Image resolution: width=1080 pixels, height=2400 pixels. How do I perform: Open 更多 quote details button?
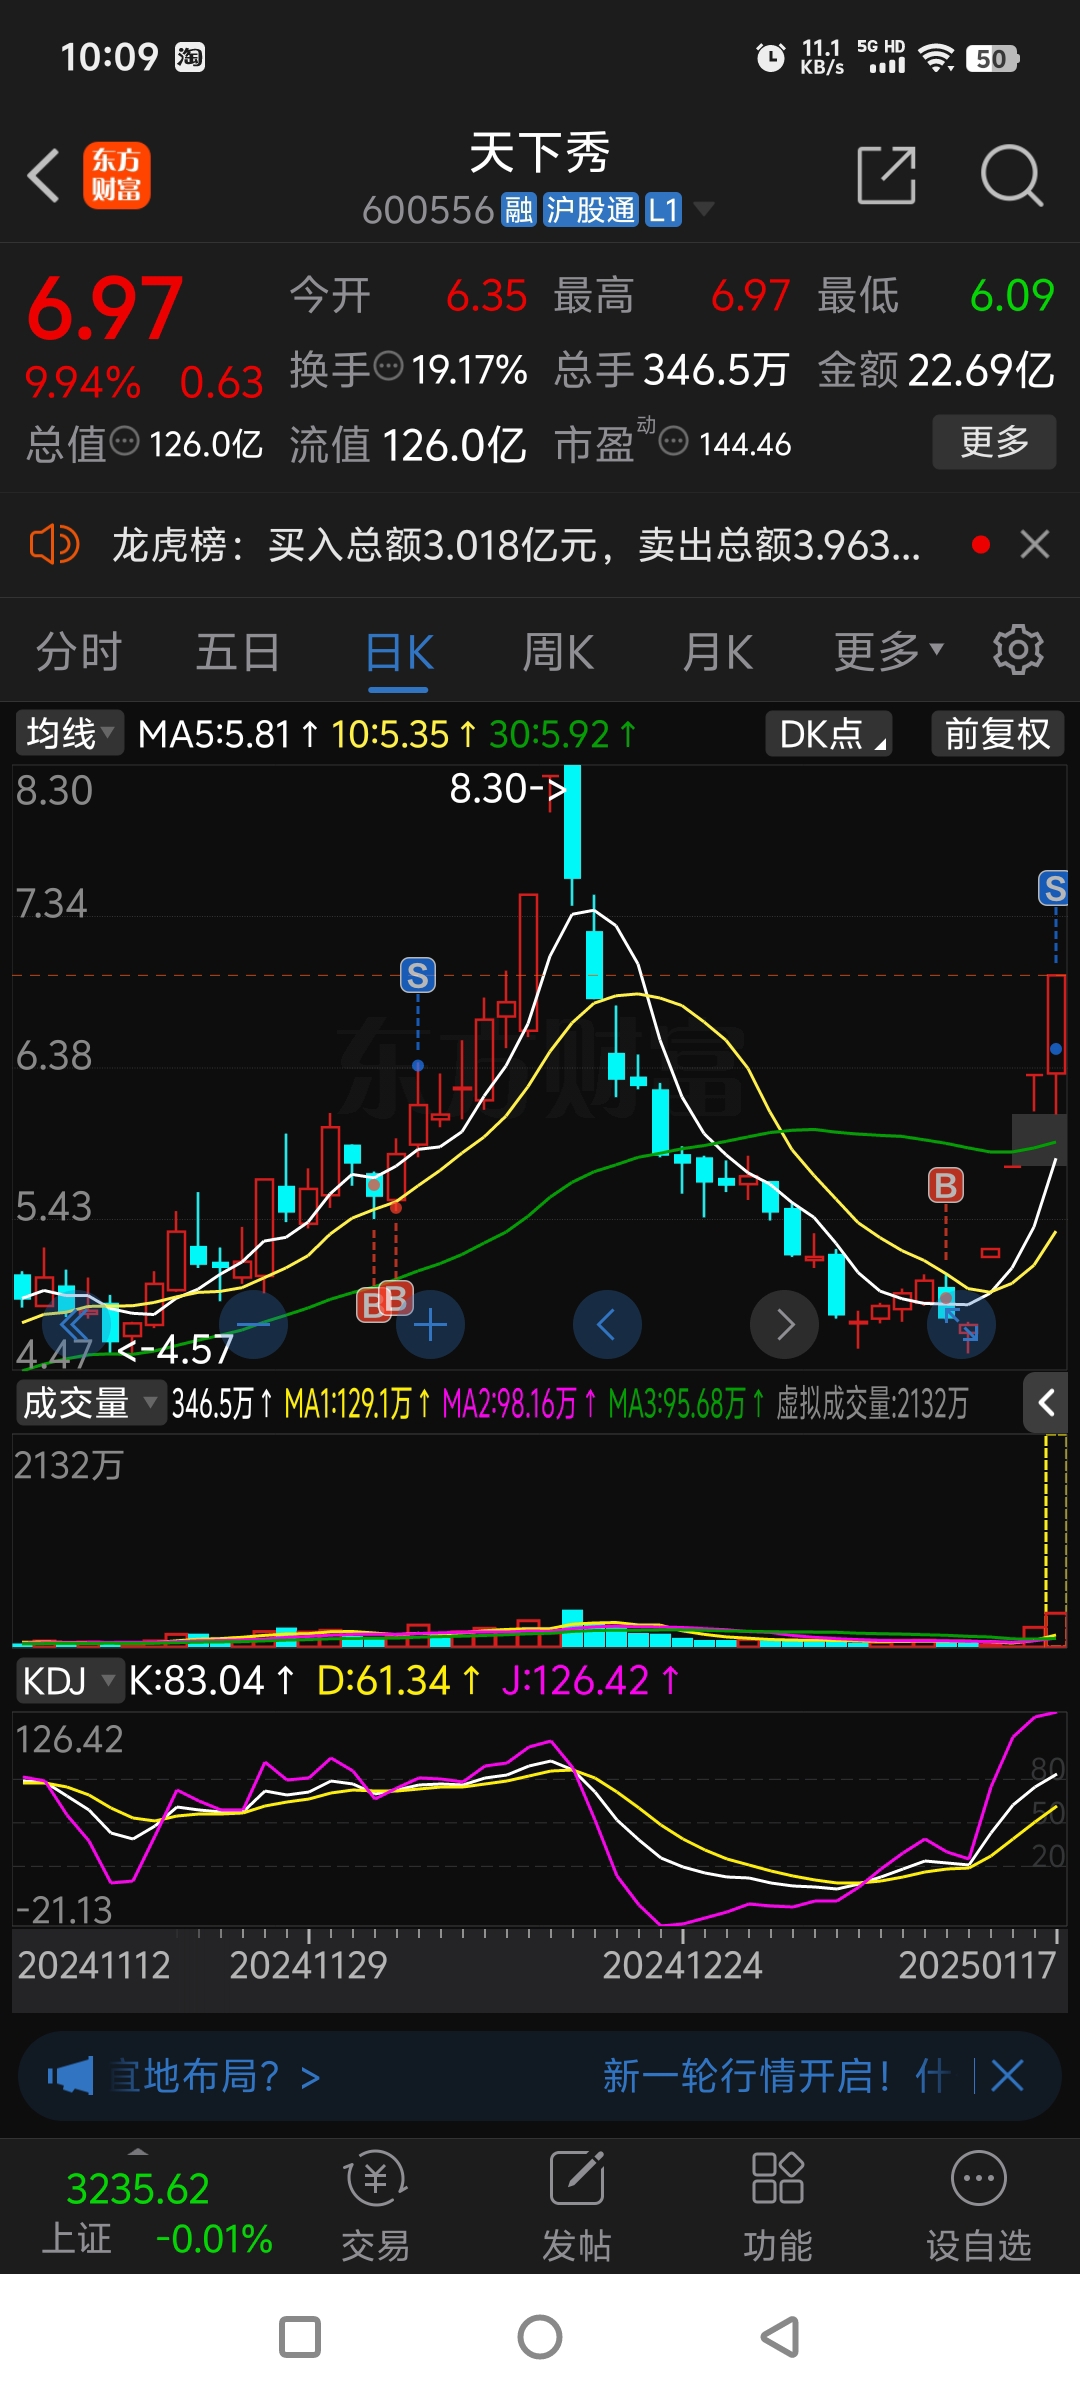click(x=994, y=441)
